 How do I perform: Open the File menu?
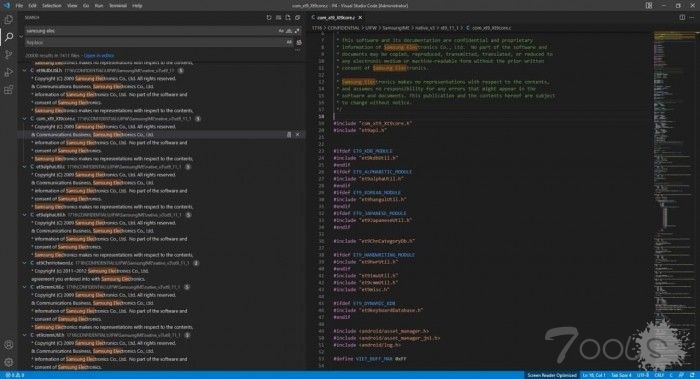(19, 6)
